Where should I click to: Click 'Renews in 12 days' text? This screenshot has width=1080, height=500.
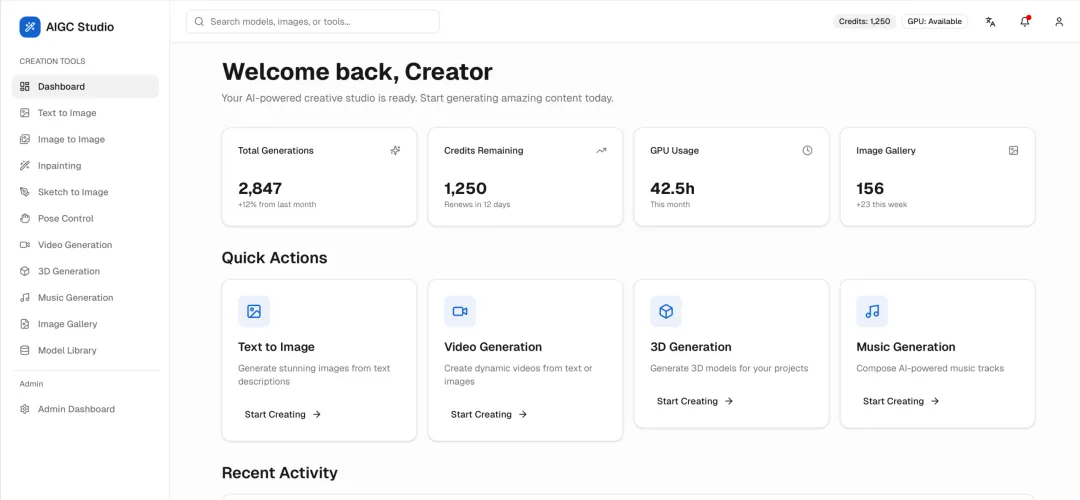tap(477, 205)
